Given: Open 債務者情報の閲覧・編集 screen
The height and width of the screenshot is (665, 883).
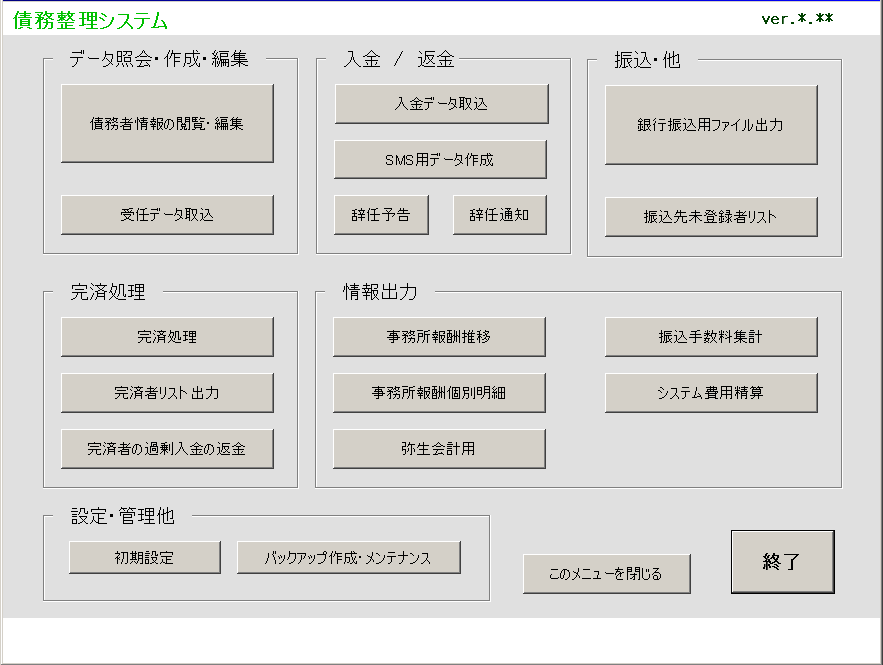Looking at the screenshot, I should [167, 123].
